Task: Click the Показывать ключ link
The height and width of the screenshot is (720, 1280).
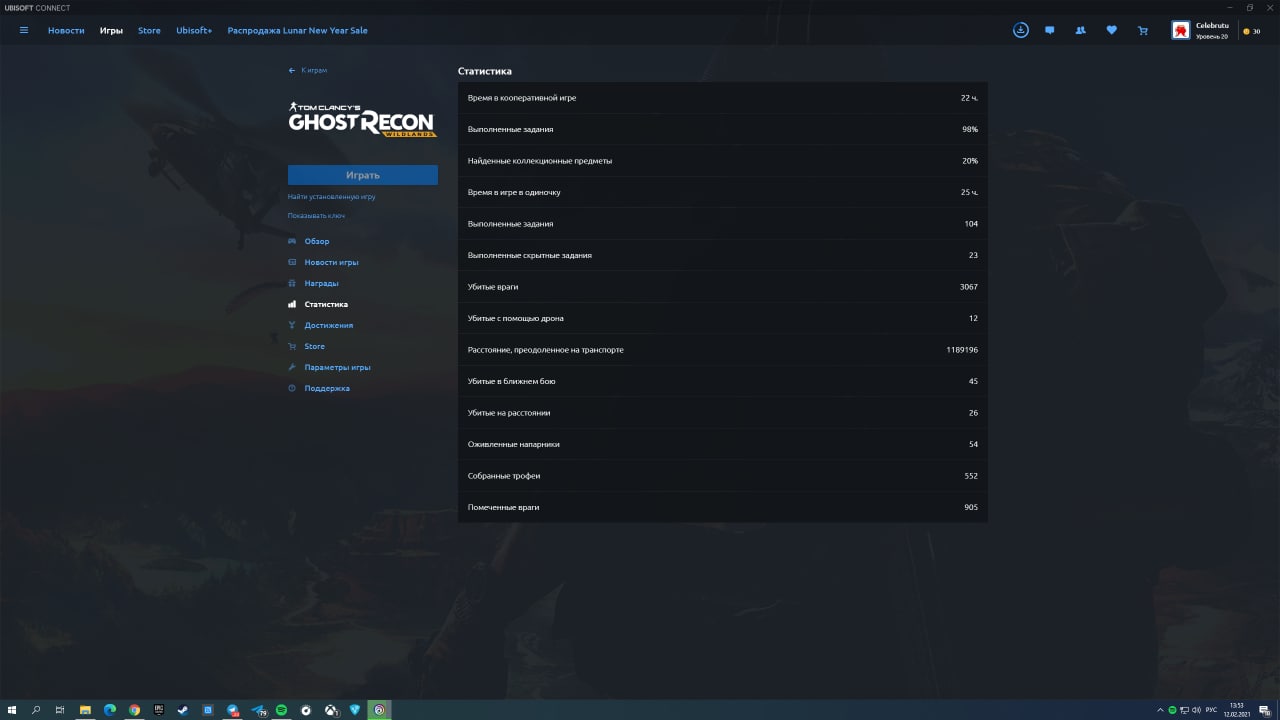Action: point(316,216)
